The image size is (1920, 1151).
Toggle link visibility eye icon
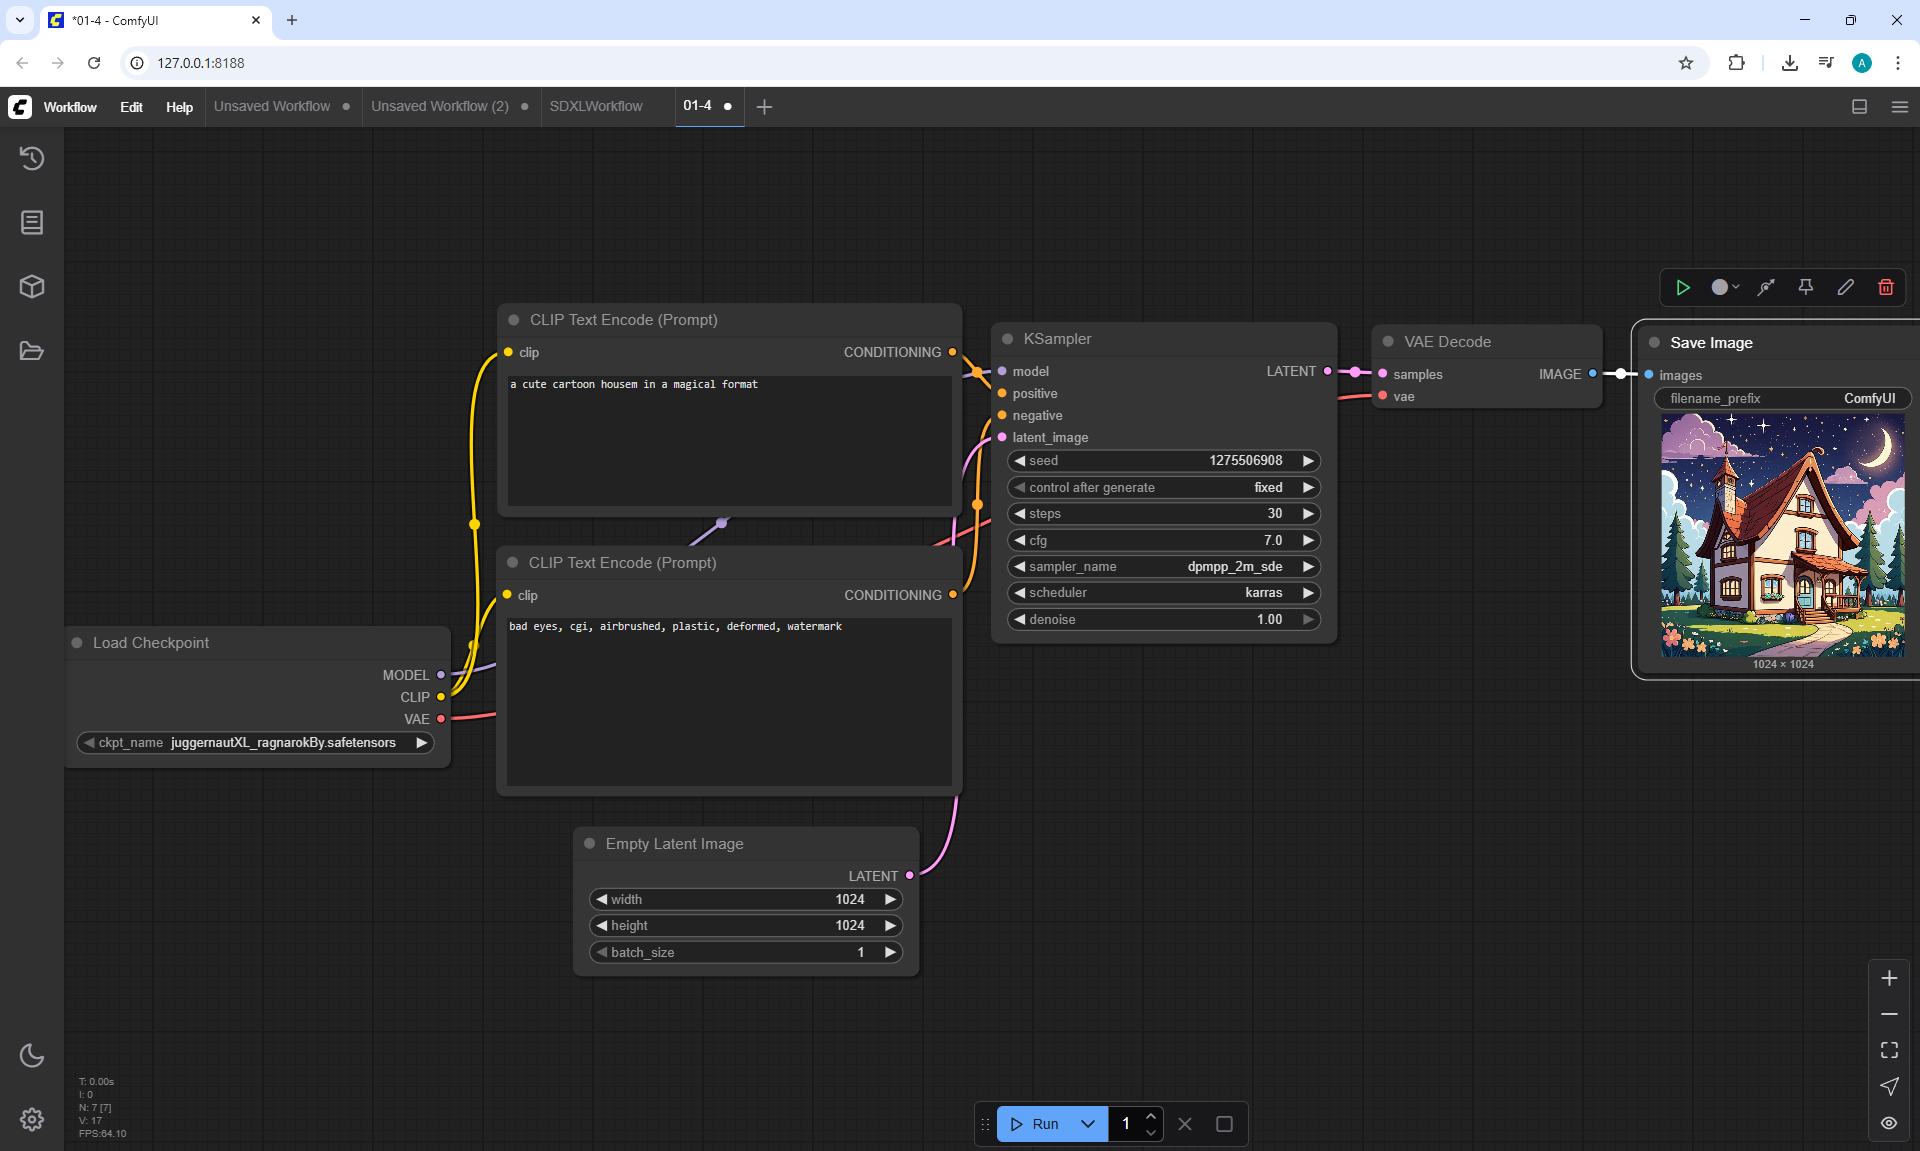[x=1889, y=1123]
